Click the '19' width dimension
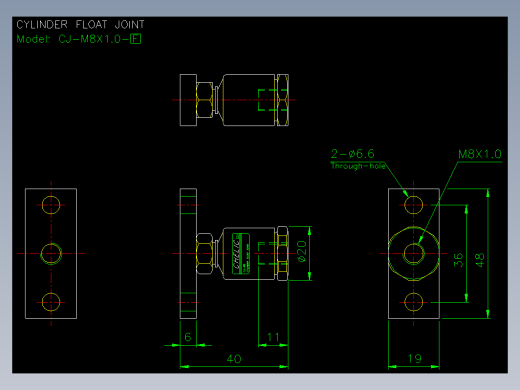The width and height of the screenshot is (520, 390). pyautogui.click(x=414, y=359)
